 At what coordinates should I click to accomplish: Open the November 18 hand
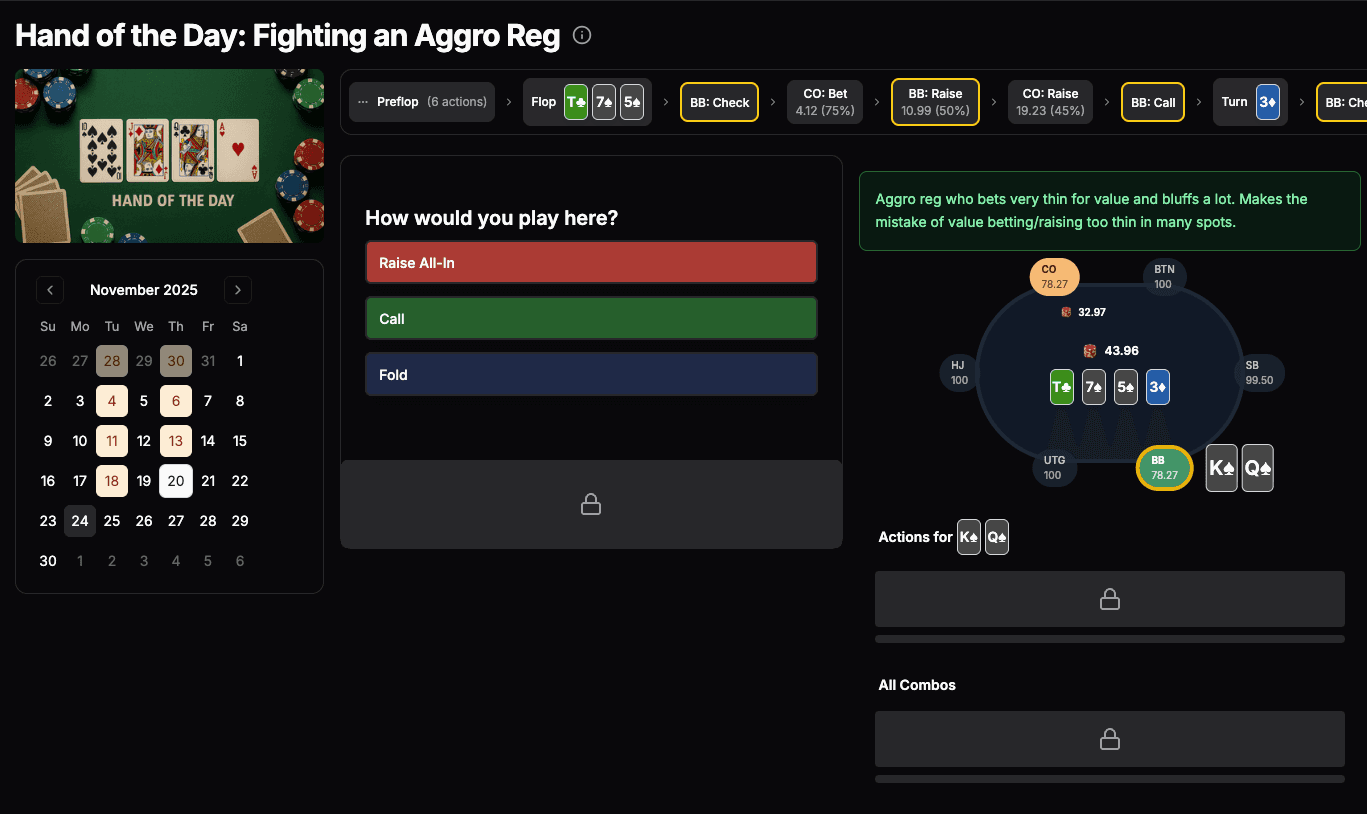(x=112, y=481)
